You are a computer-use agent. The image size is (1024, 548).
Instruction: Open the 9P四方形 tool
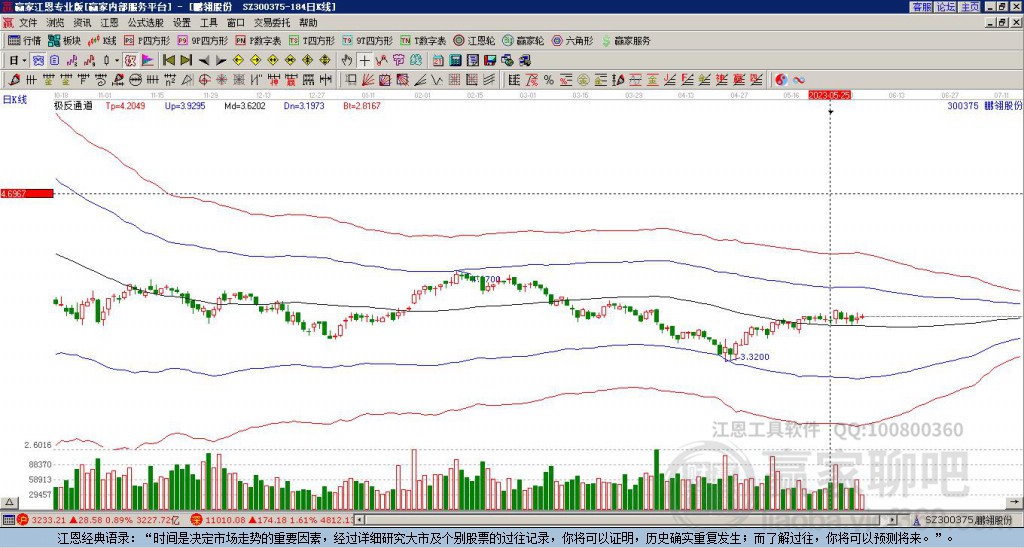click(203, 40)
